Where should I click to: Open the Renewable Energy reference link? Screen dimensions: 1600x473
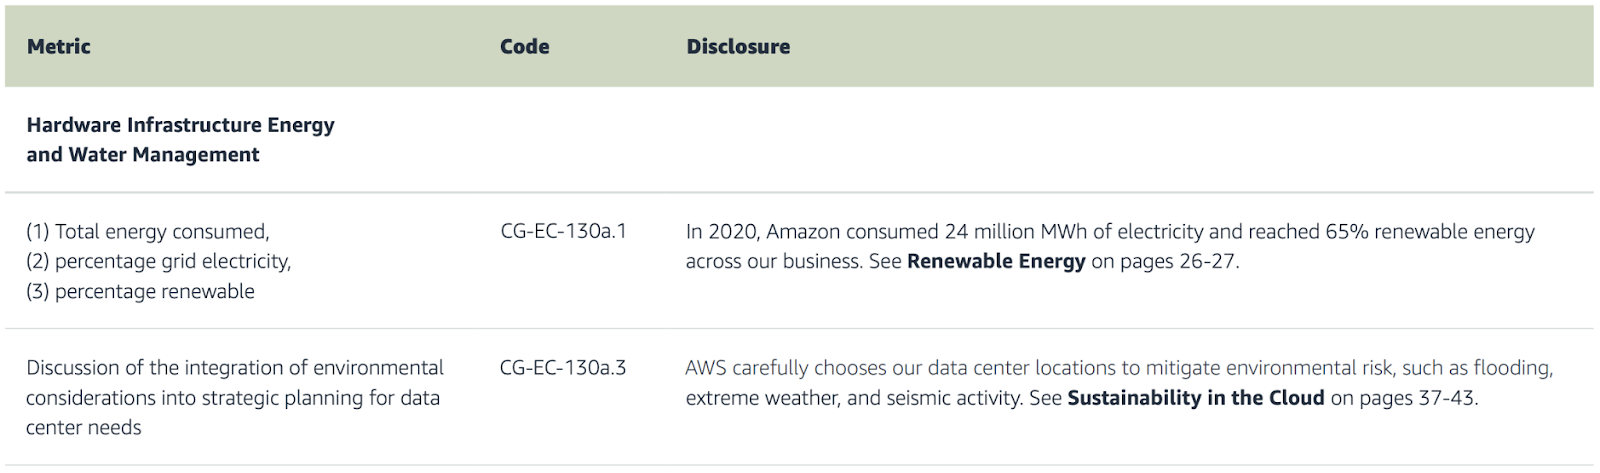click(996, 262)
